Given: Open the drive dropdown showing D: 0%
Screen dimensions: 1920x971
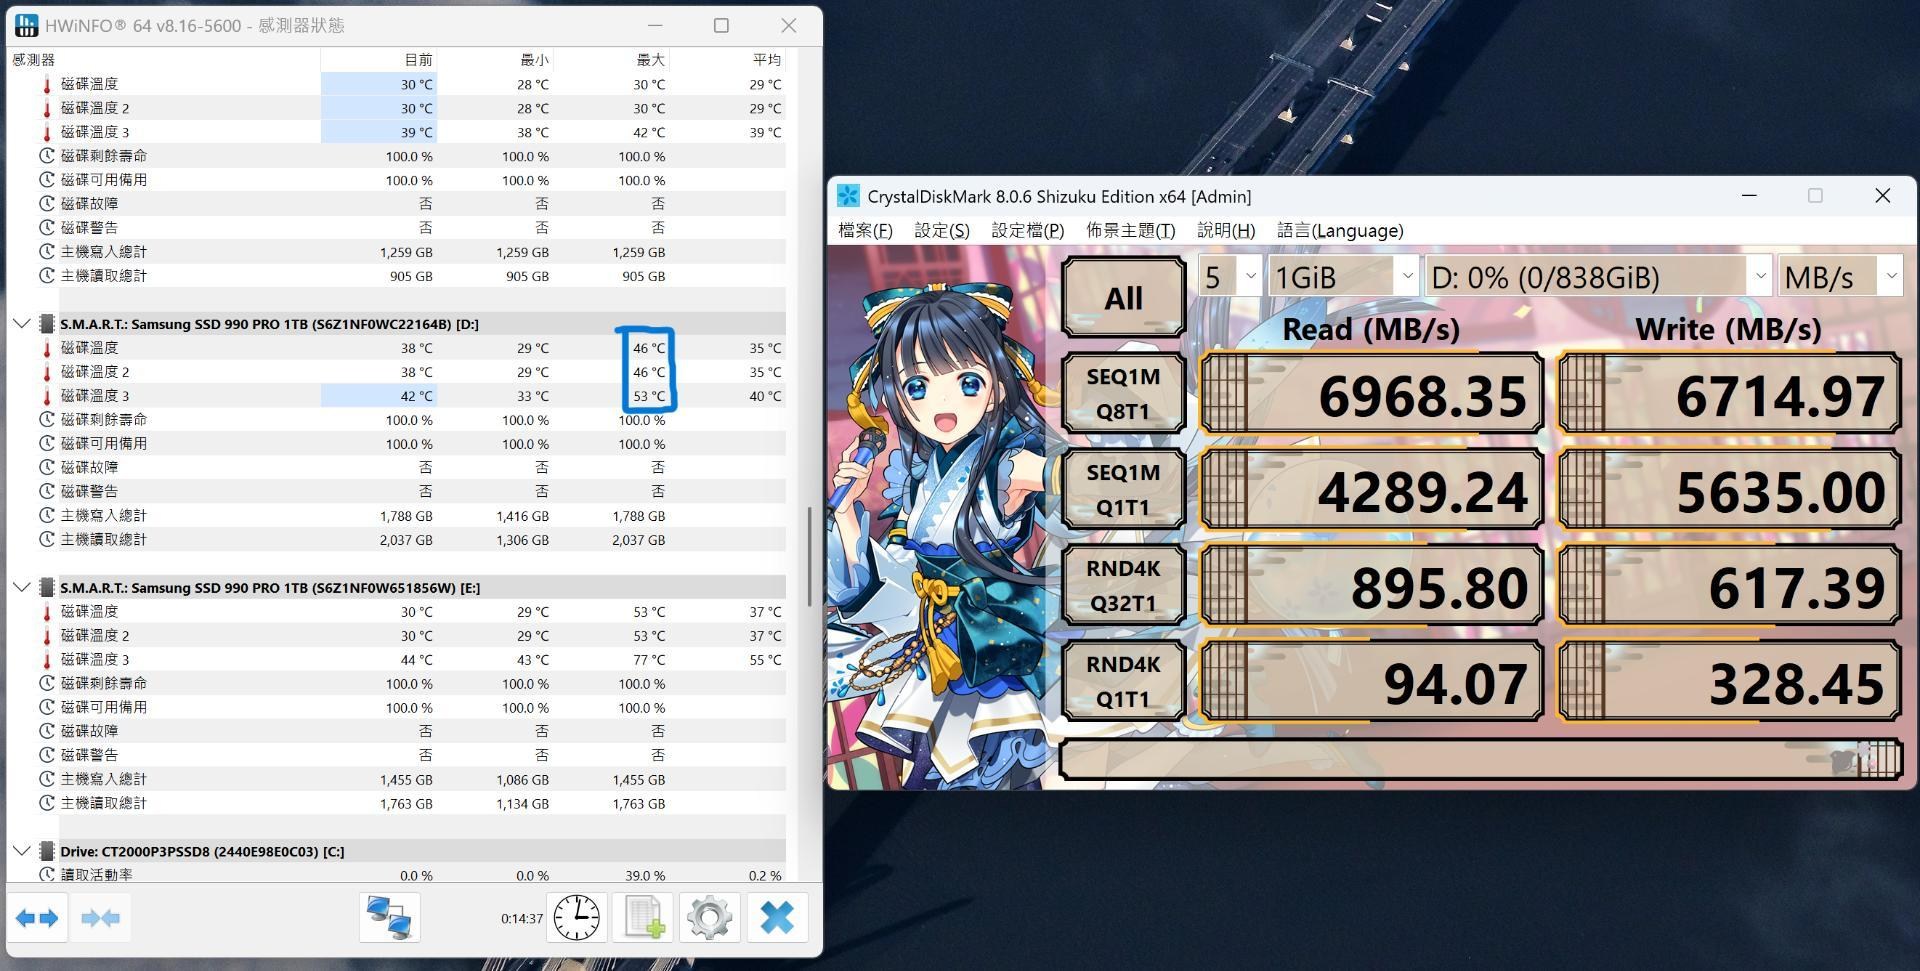Looking at the screenshot, I should 1598,276.
